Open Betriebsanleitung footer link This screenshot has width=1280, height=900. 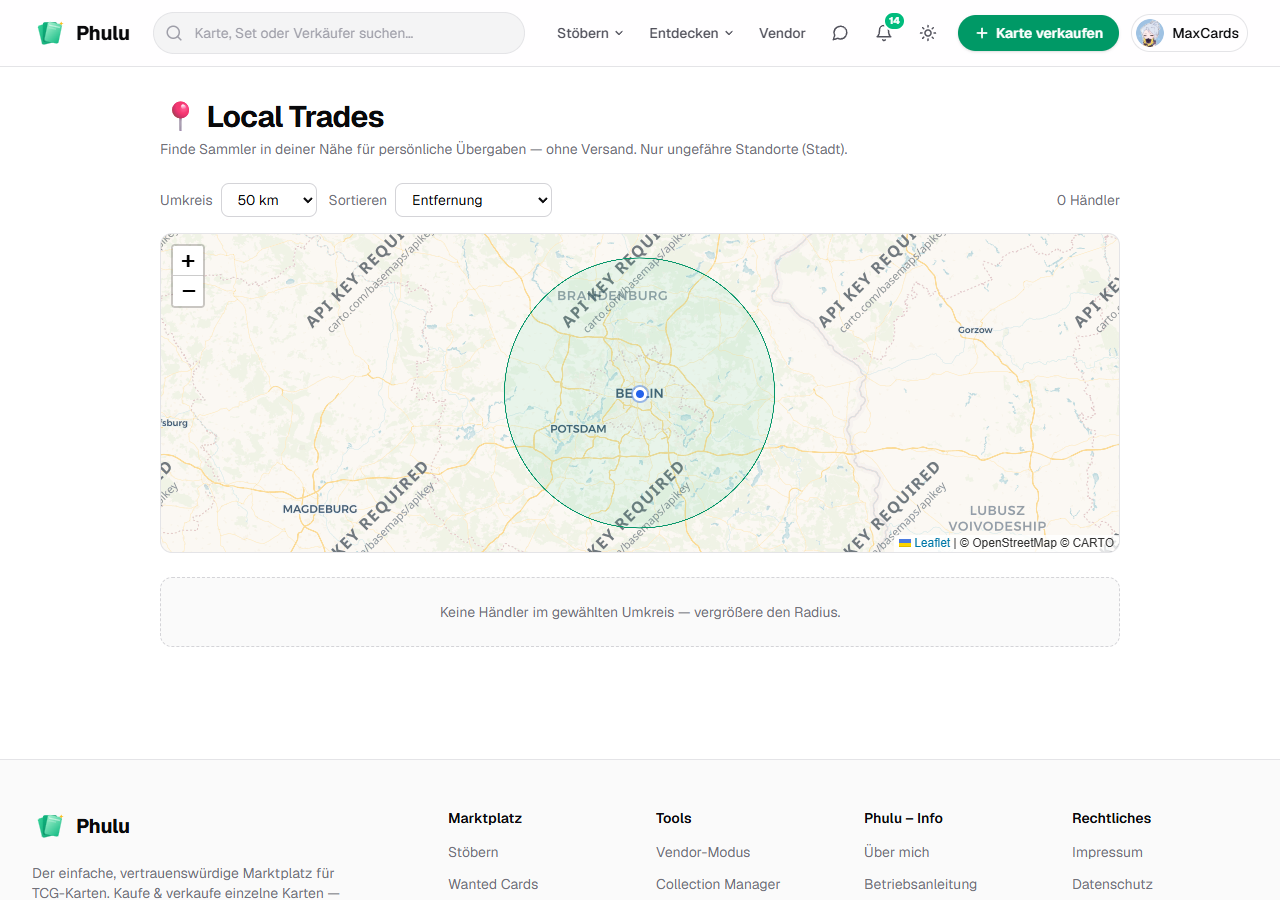[x=921, y=884]
